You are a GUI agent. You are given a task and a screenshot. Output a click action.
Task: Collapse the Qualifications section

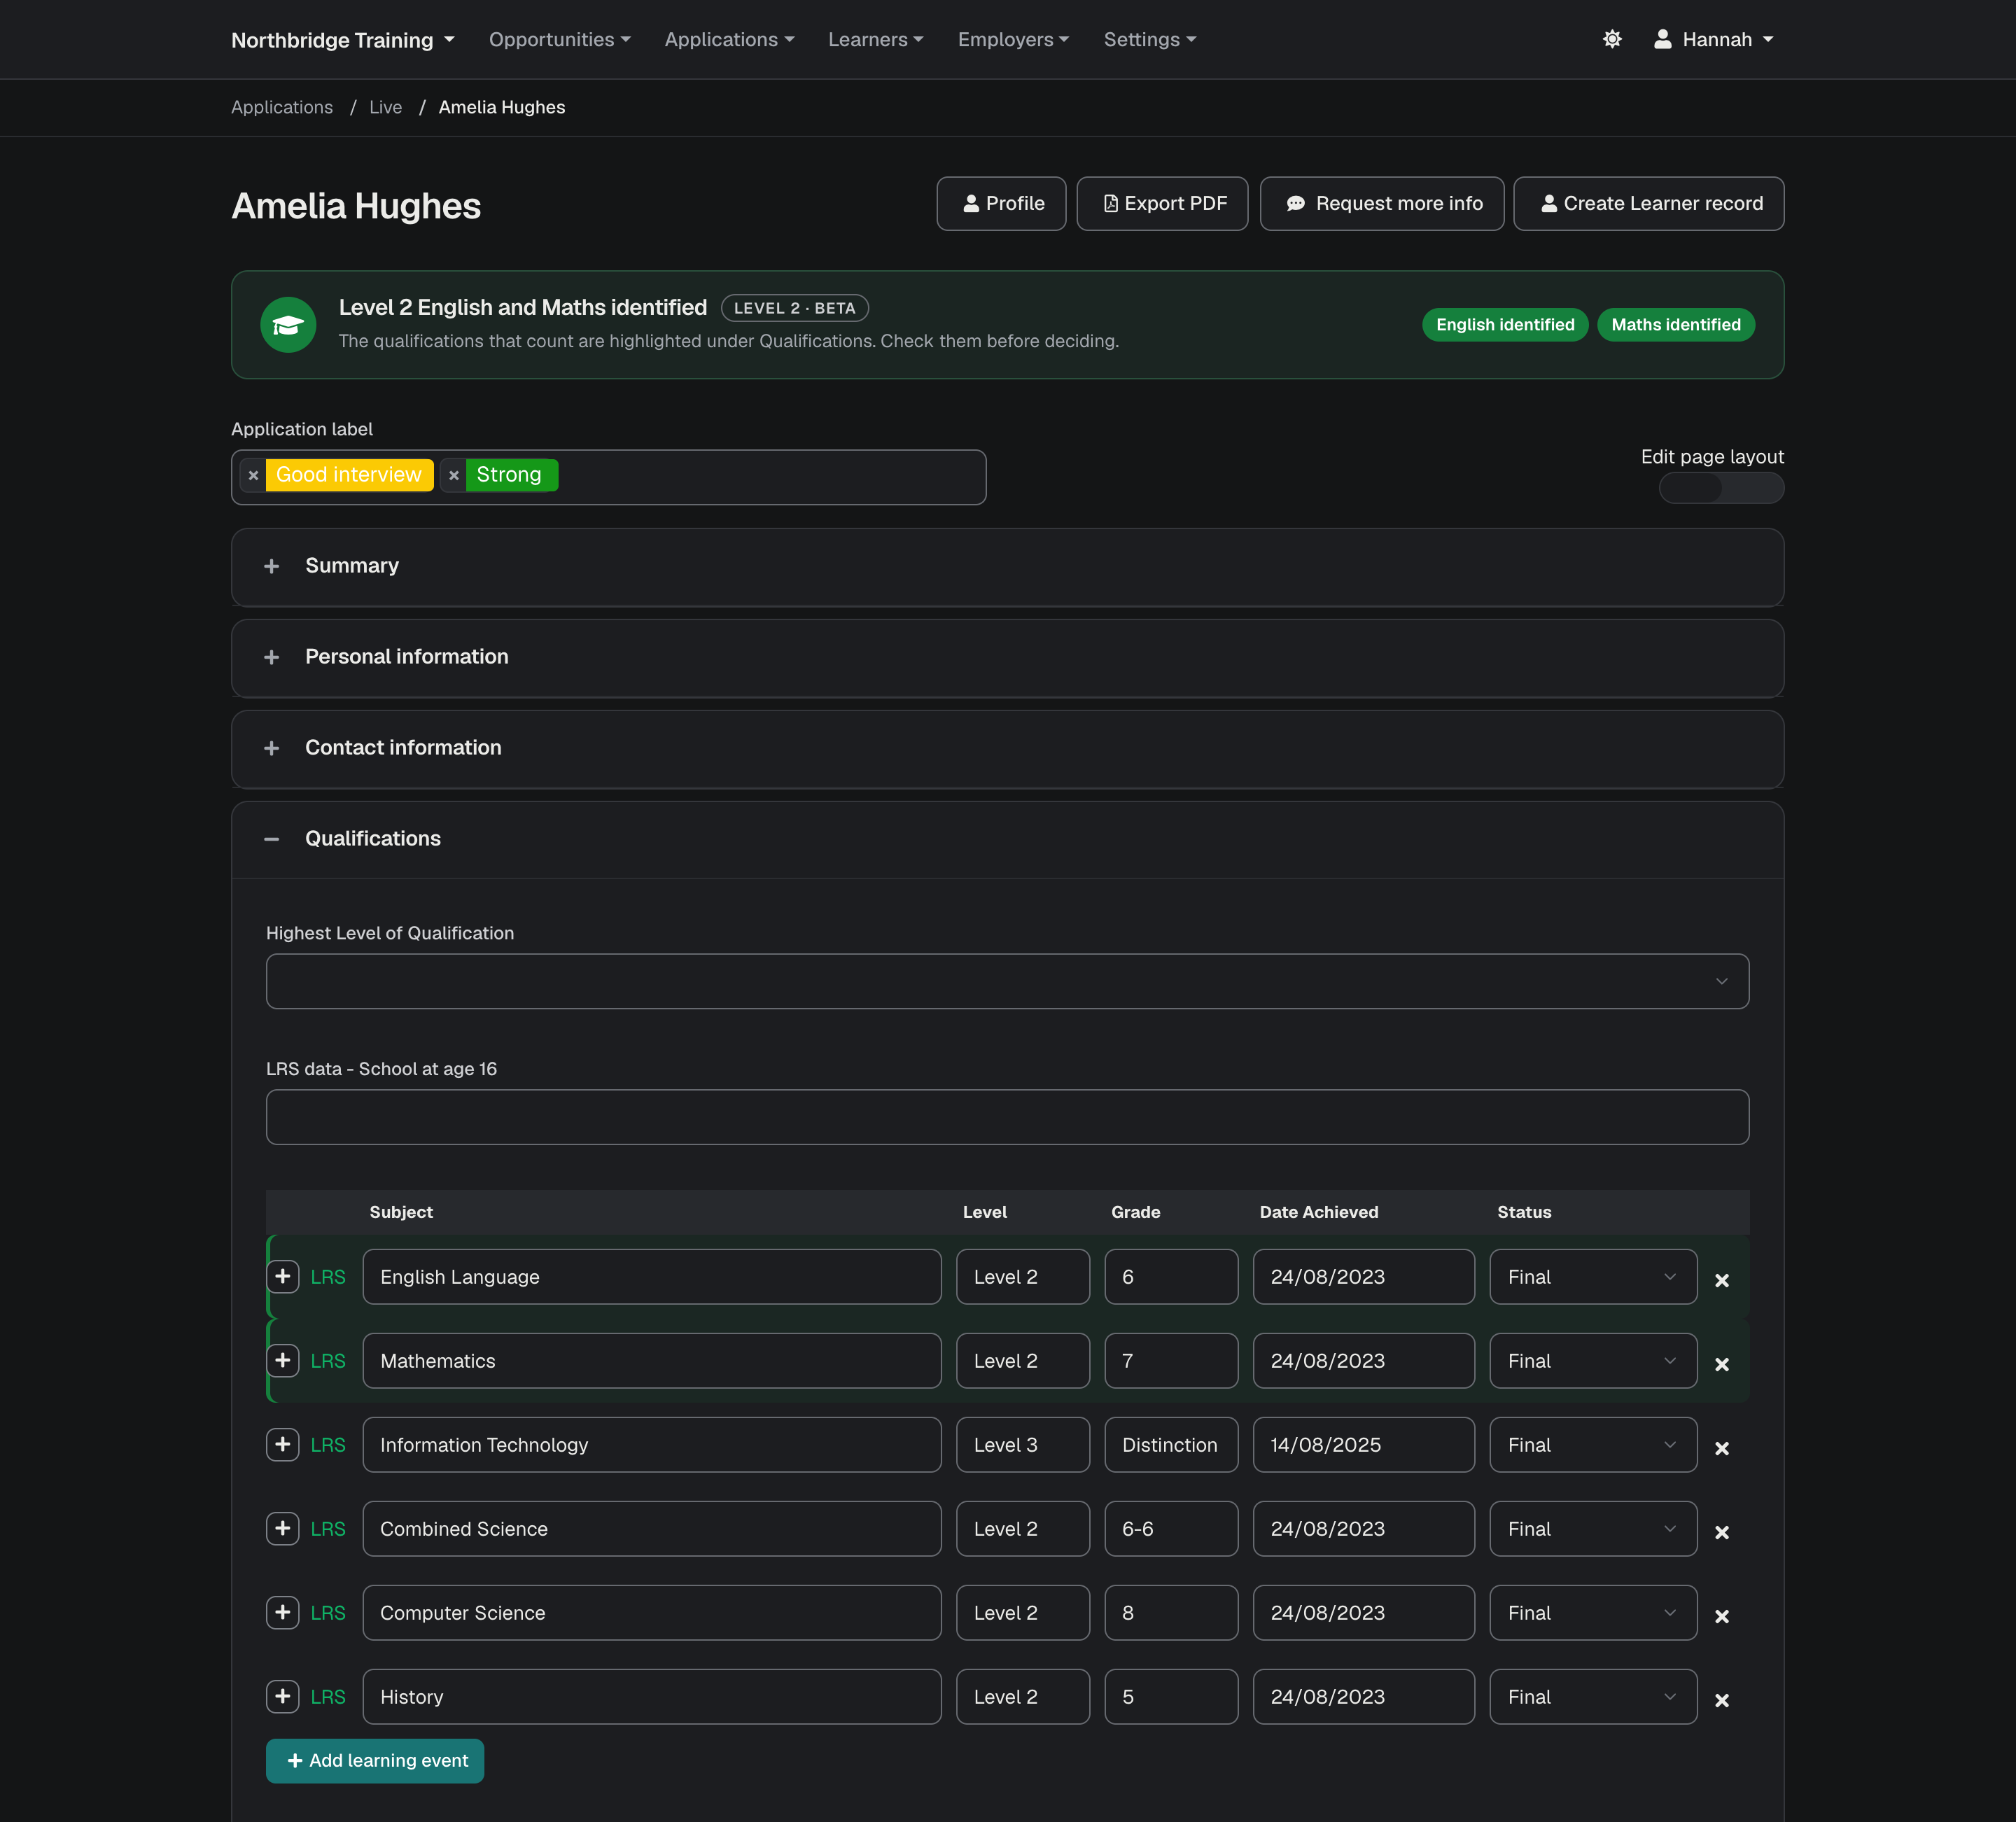pyautogui.click(x=1007, y=839)
